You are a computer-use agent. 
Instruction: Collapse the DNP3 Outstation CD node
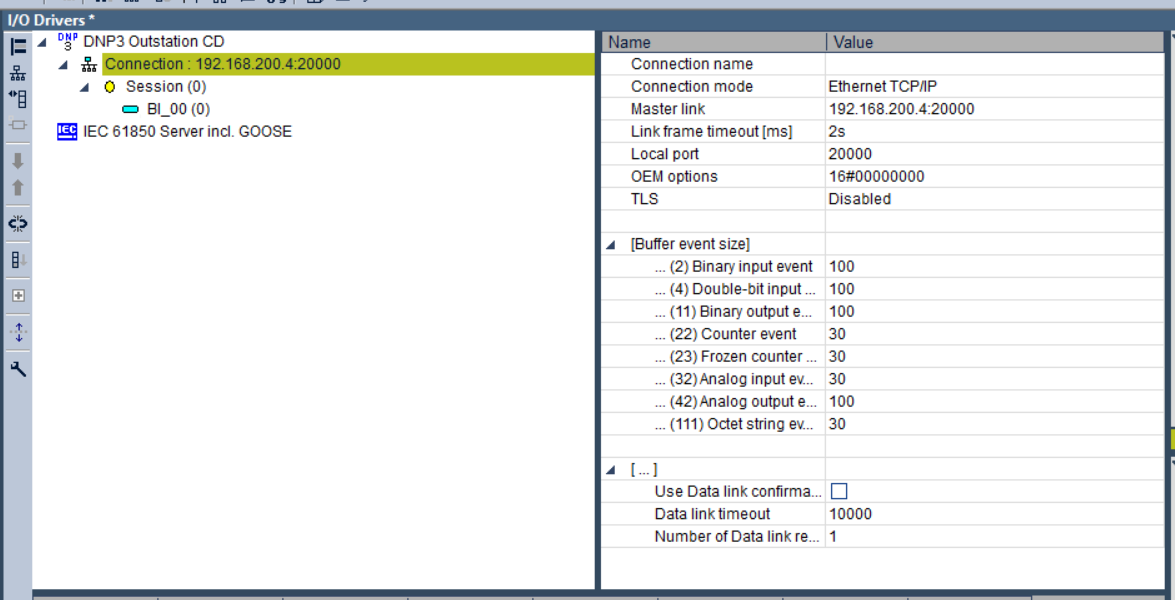point(42,42)
